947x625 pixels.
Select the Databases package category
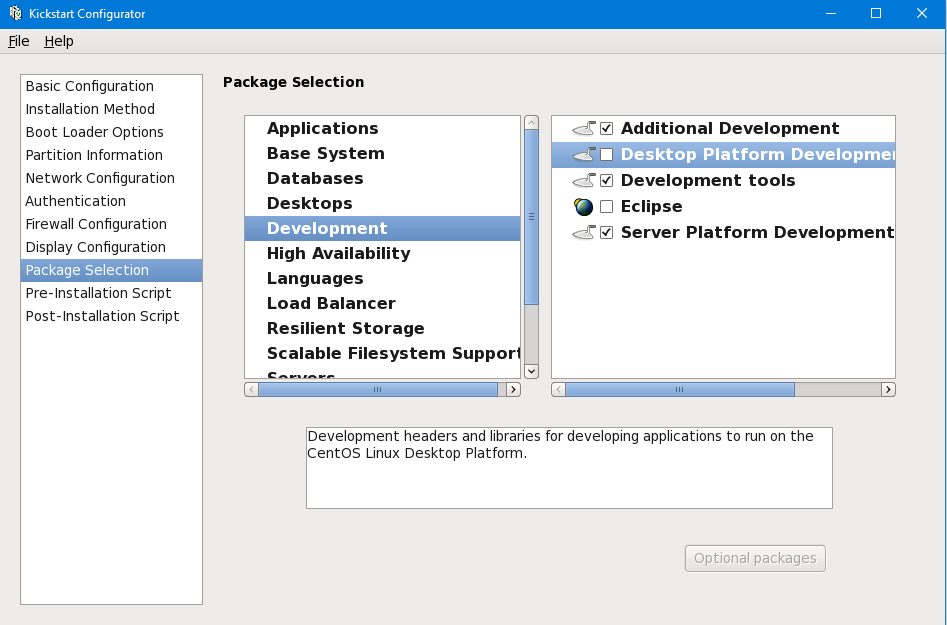[x=315, y=178]
